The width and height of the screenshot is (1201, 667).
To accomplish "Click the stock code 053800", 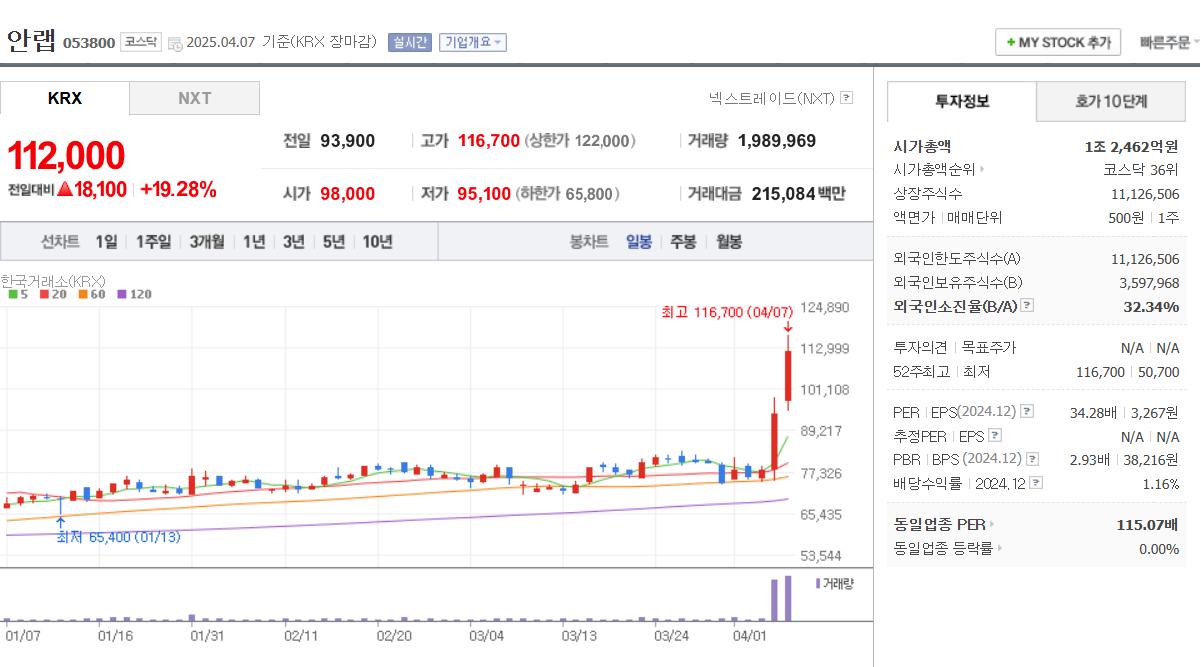I will click(x=89, y=43).
